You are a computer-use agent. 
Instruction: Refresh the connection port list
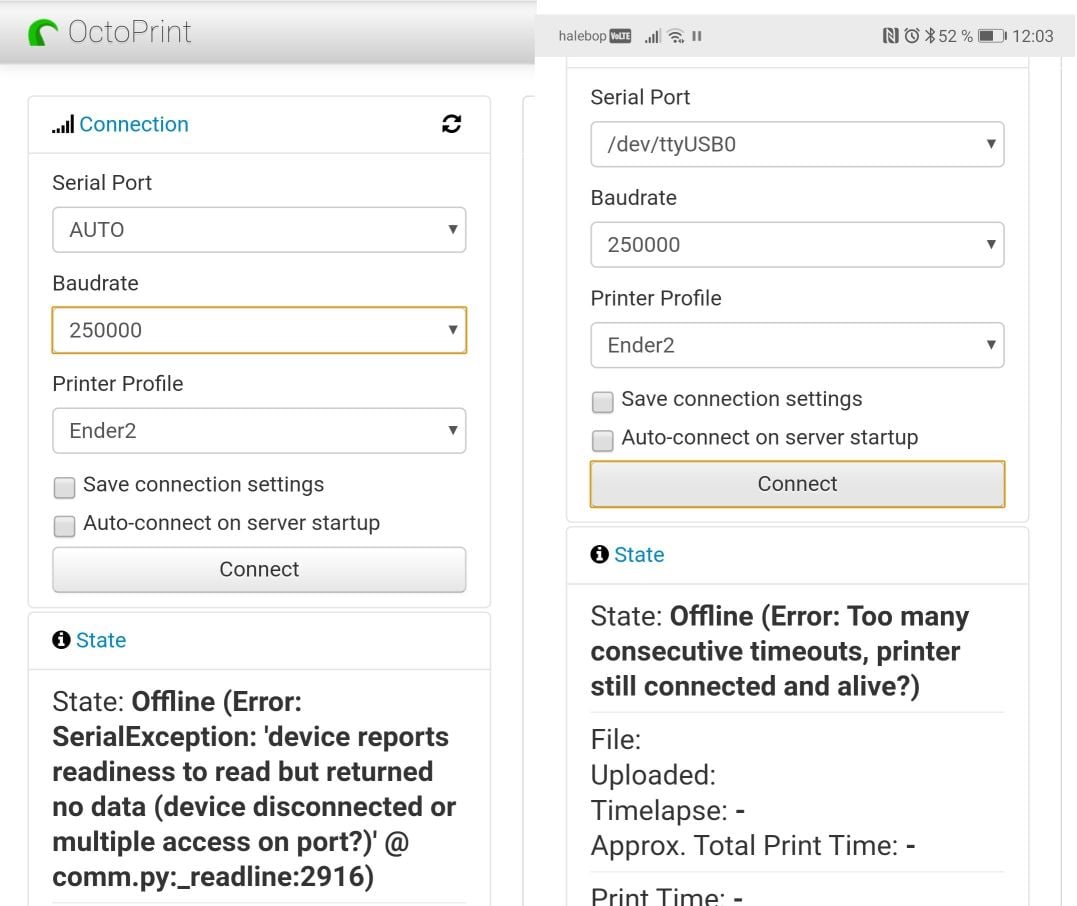[x=451, y=124]
